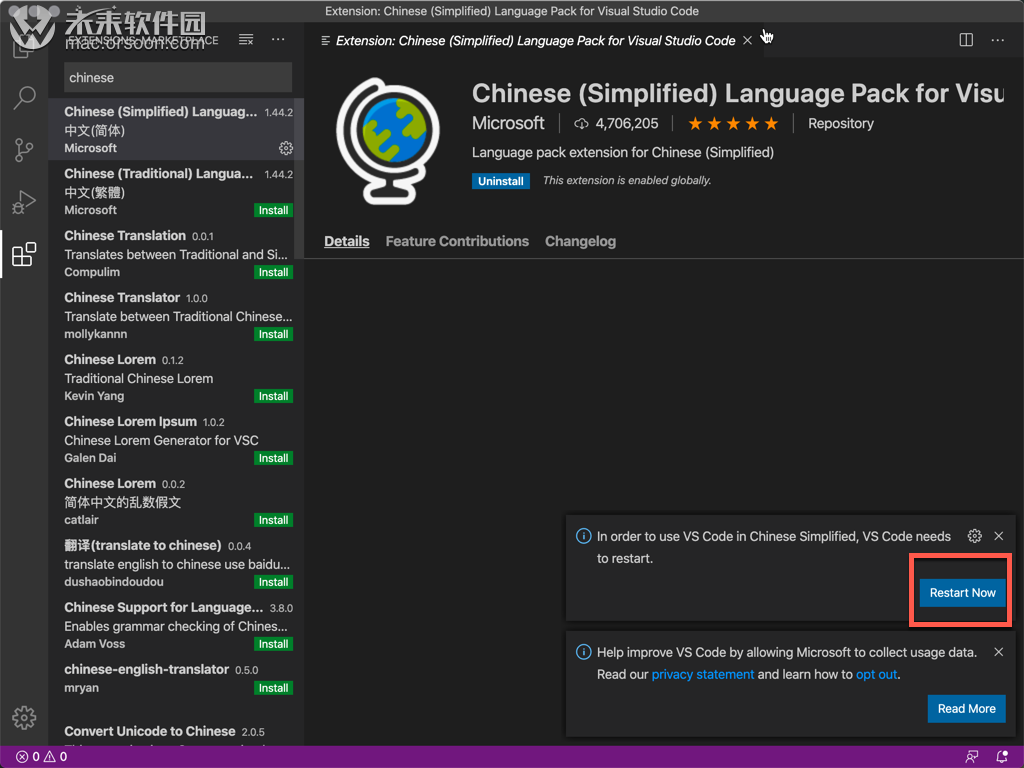
Task: Install Chinese Lorem Ipsum extension
Action: pos(273,458)
